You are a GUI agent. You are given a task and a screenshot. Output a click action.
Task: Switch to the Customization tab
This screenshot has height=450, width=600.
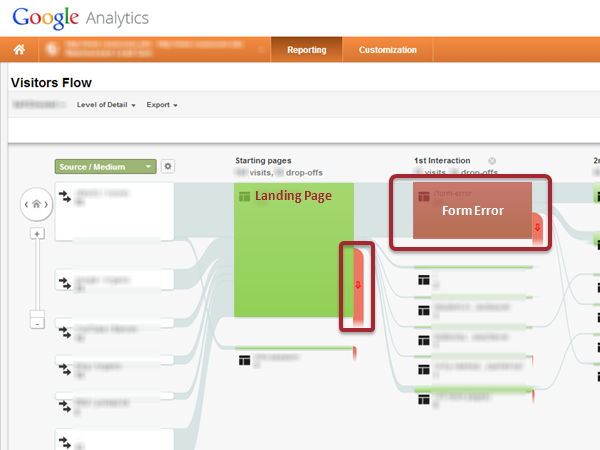click(x=388, y=50)
